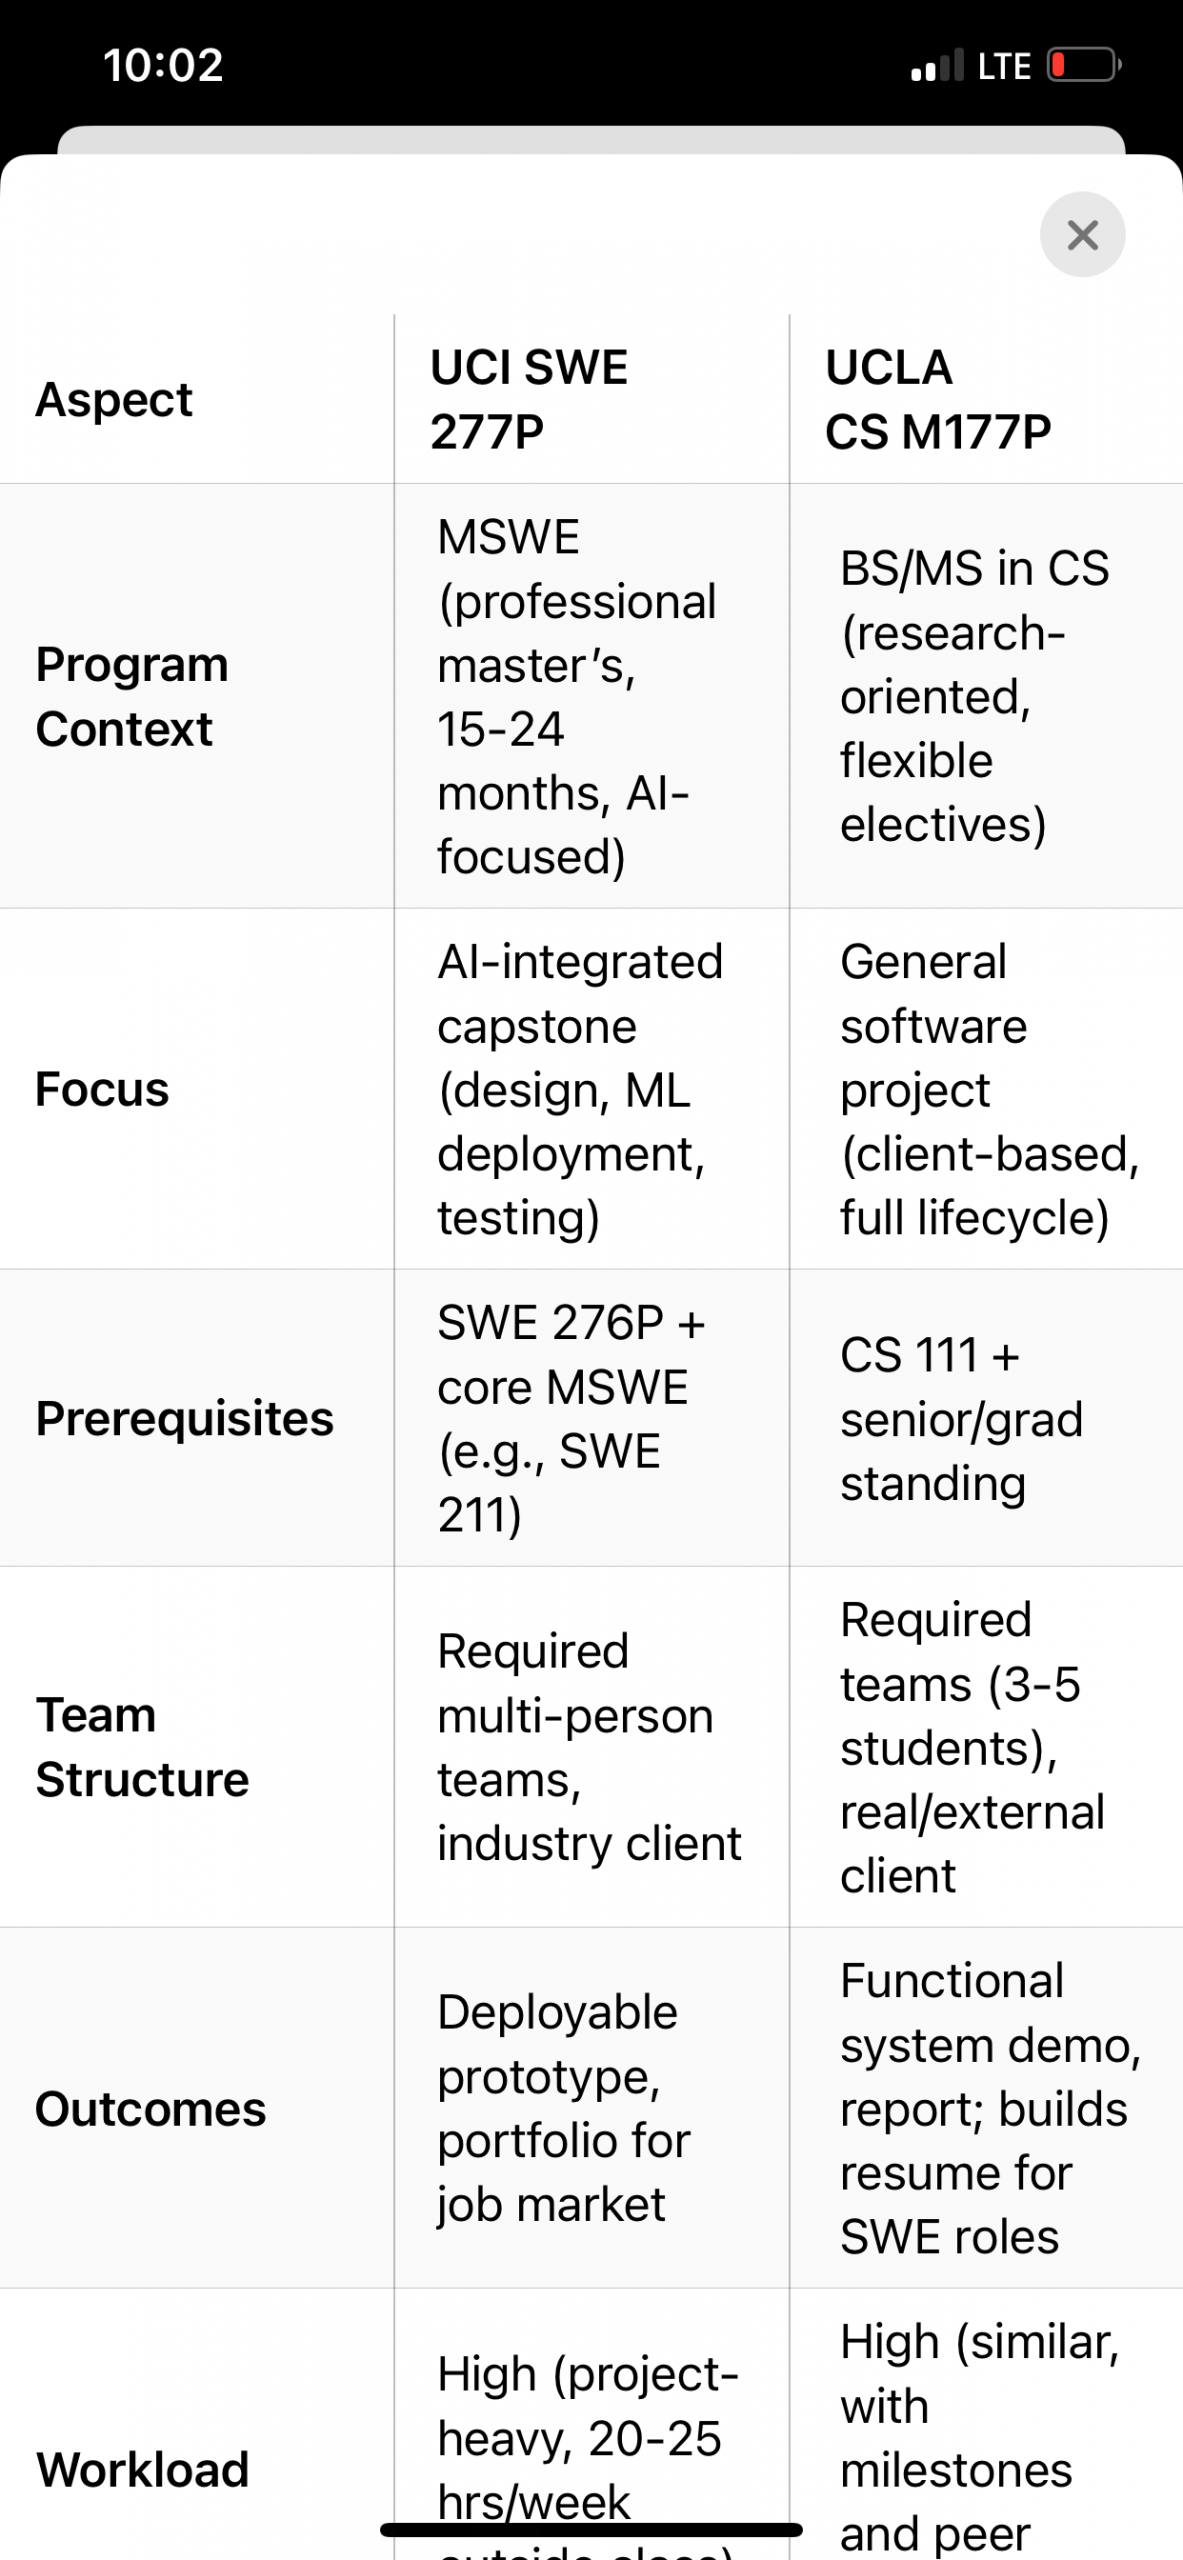The height and width of the screenshot is (2560, 1183).
Task: Tap the LTE network indicator
Action: (1004, 66)
